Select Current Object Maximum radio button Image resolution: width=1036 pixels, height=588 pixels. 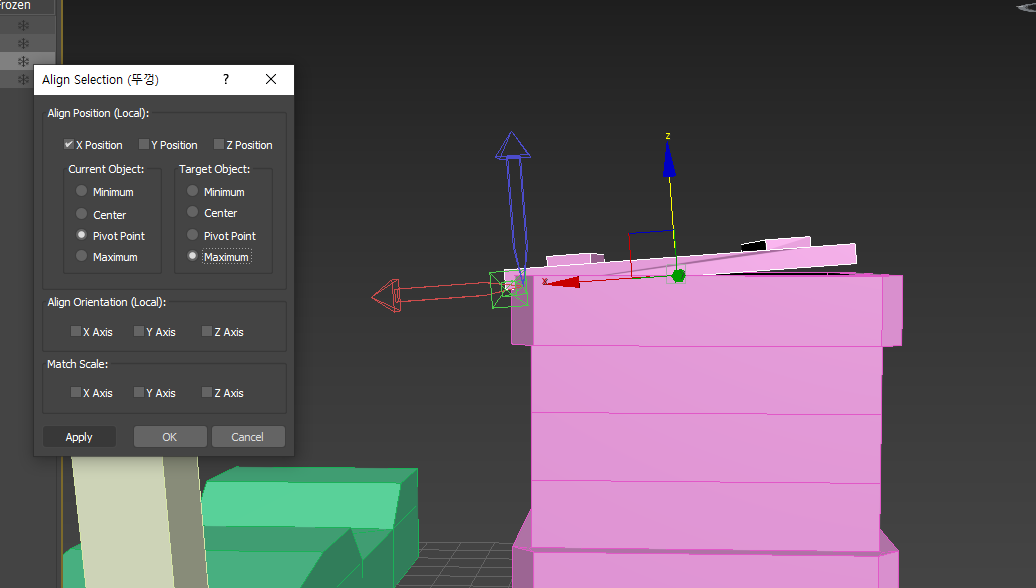pyautogui.click(x=81, y=256)
